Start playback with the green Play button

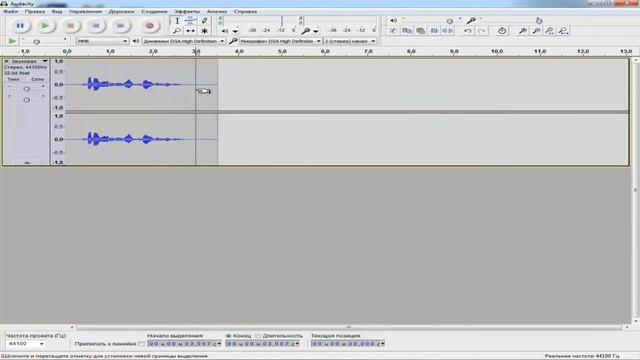point(45,26)
